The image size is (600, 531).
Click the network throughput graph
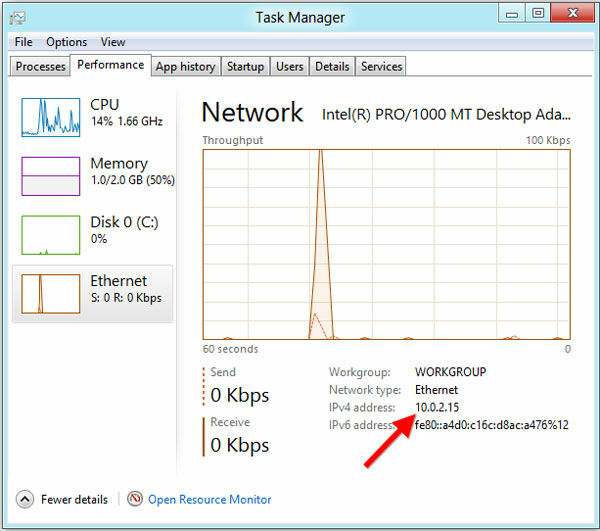coord(386,244)
